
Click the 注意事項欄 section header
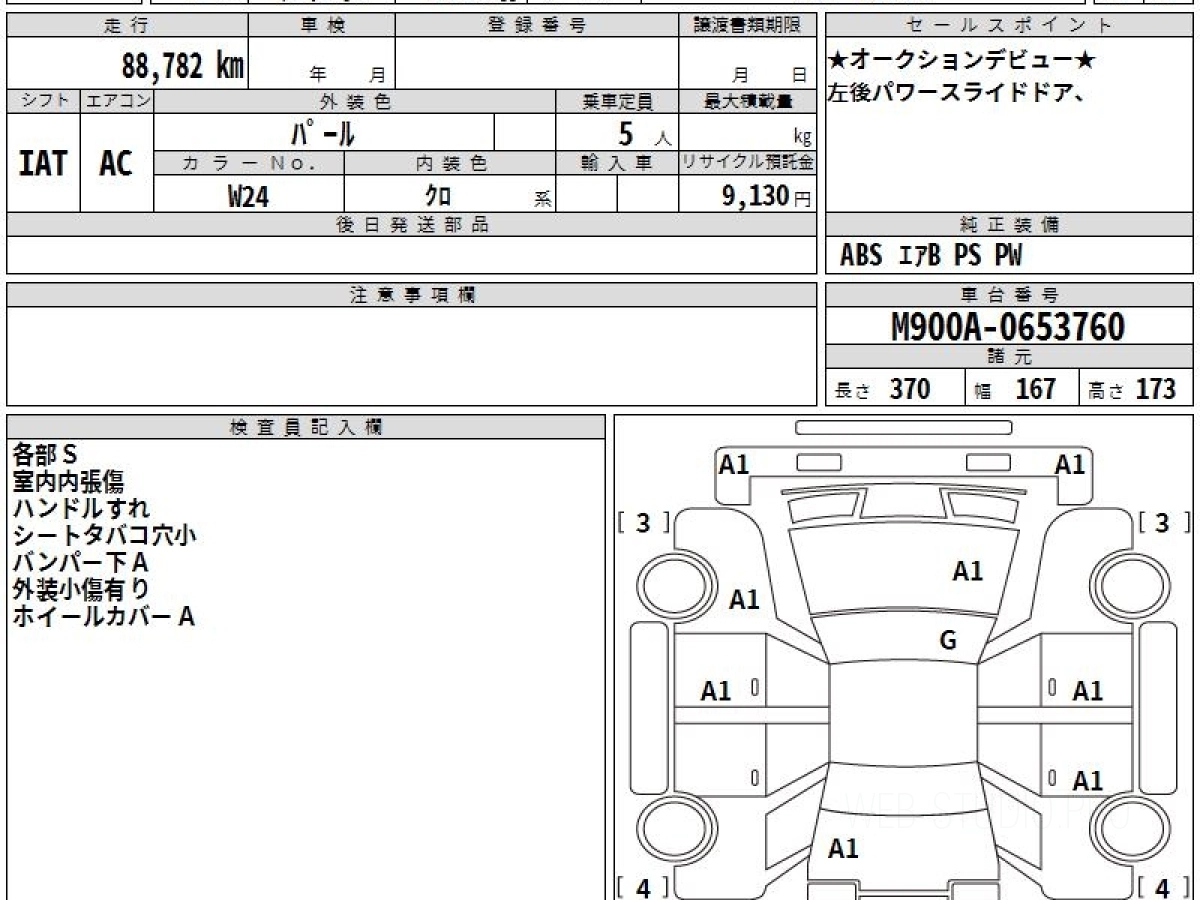pos(412,294)
